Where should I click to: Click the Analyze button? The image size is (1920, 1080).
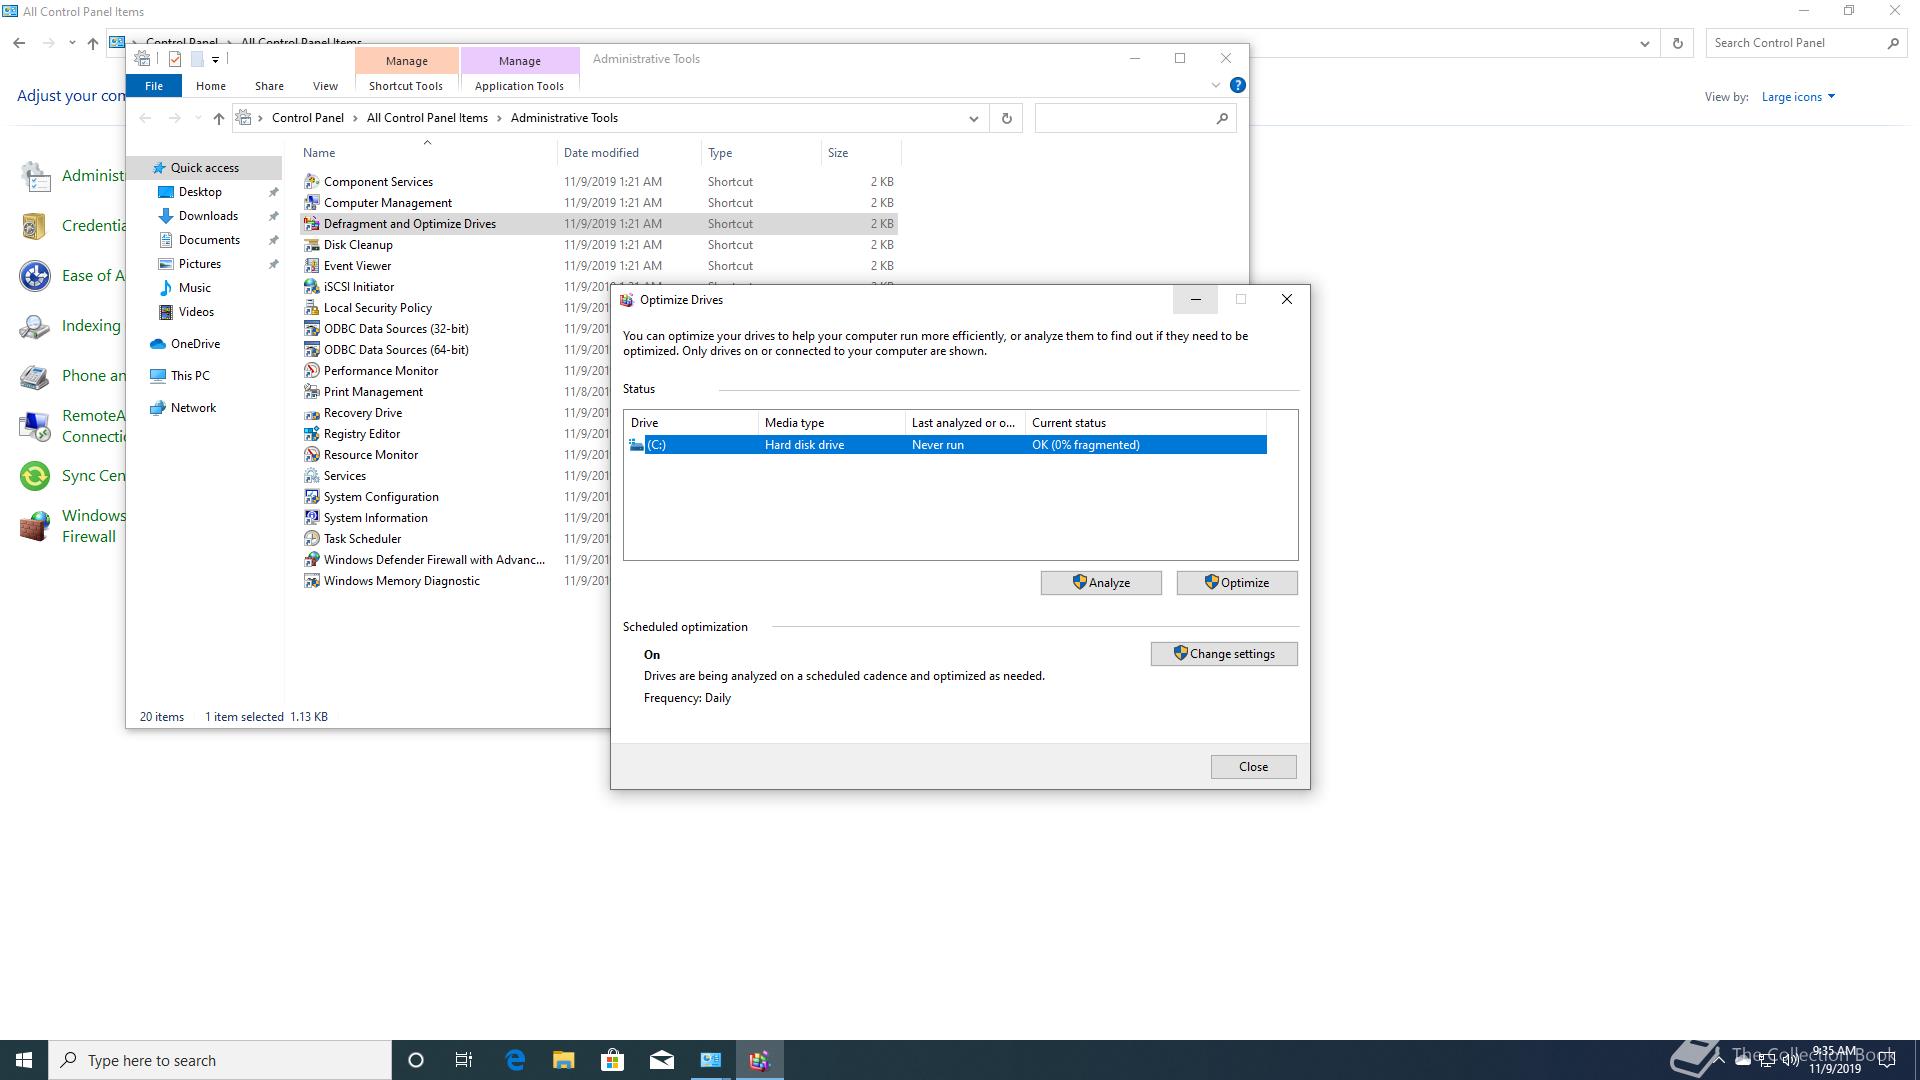pos(1100,583)
